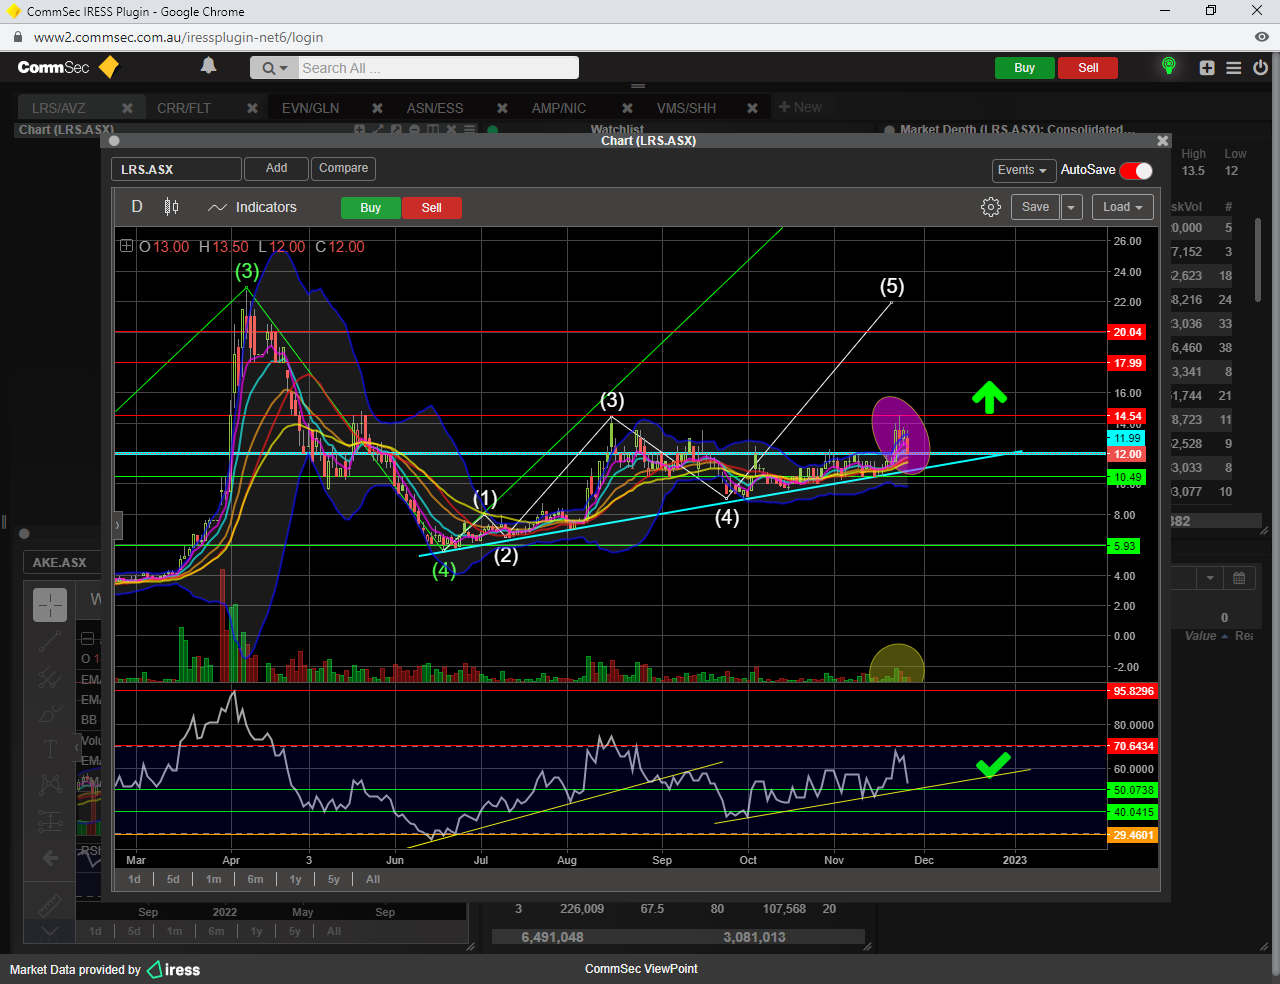Click the Compare button
Viewport: 1280px width, 984px height.
point(343,168)
